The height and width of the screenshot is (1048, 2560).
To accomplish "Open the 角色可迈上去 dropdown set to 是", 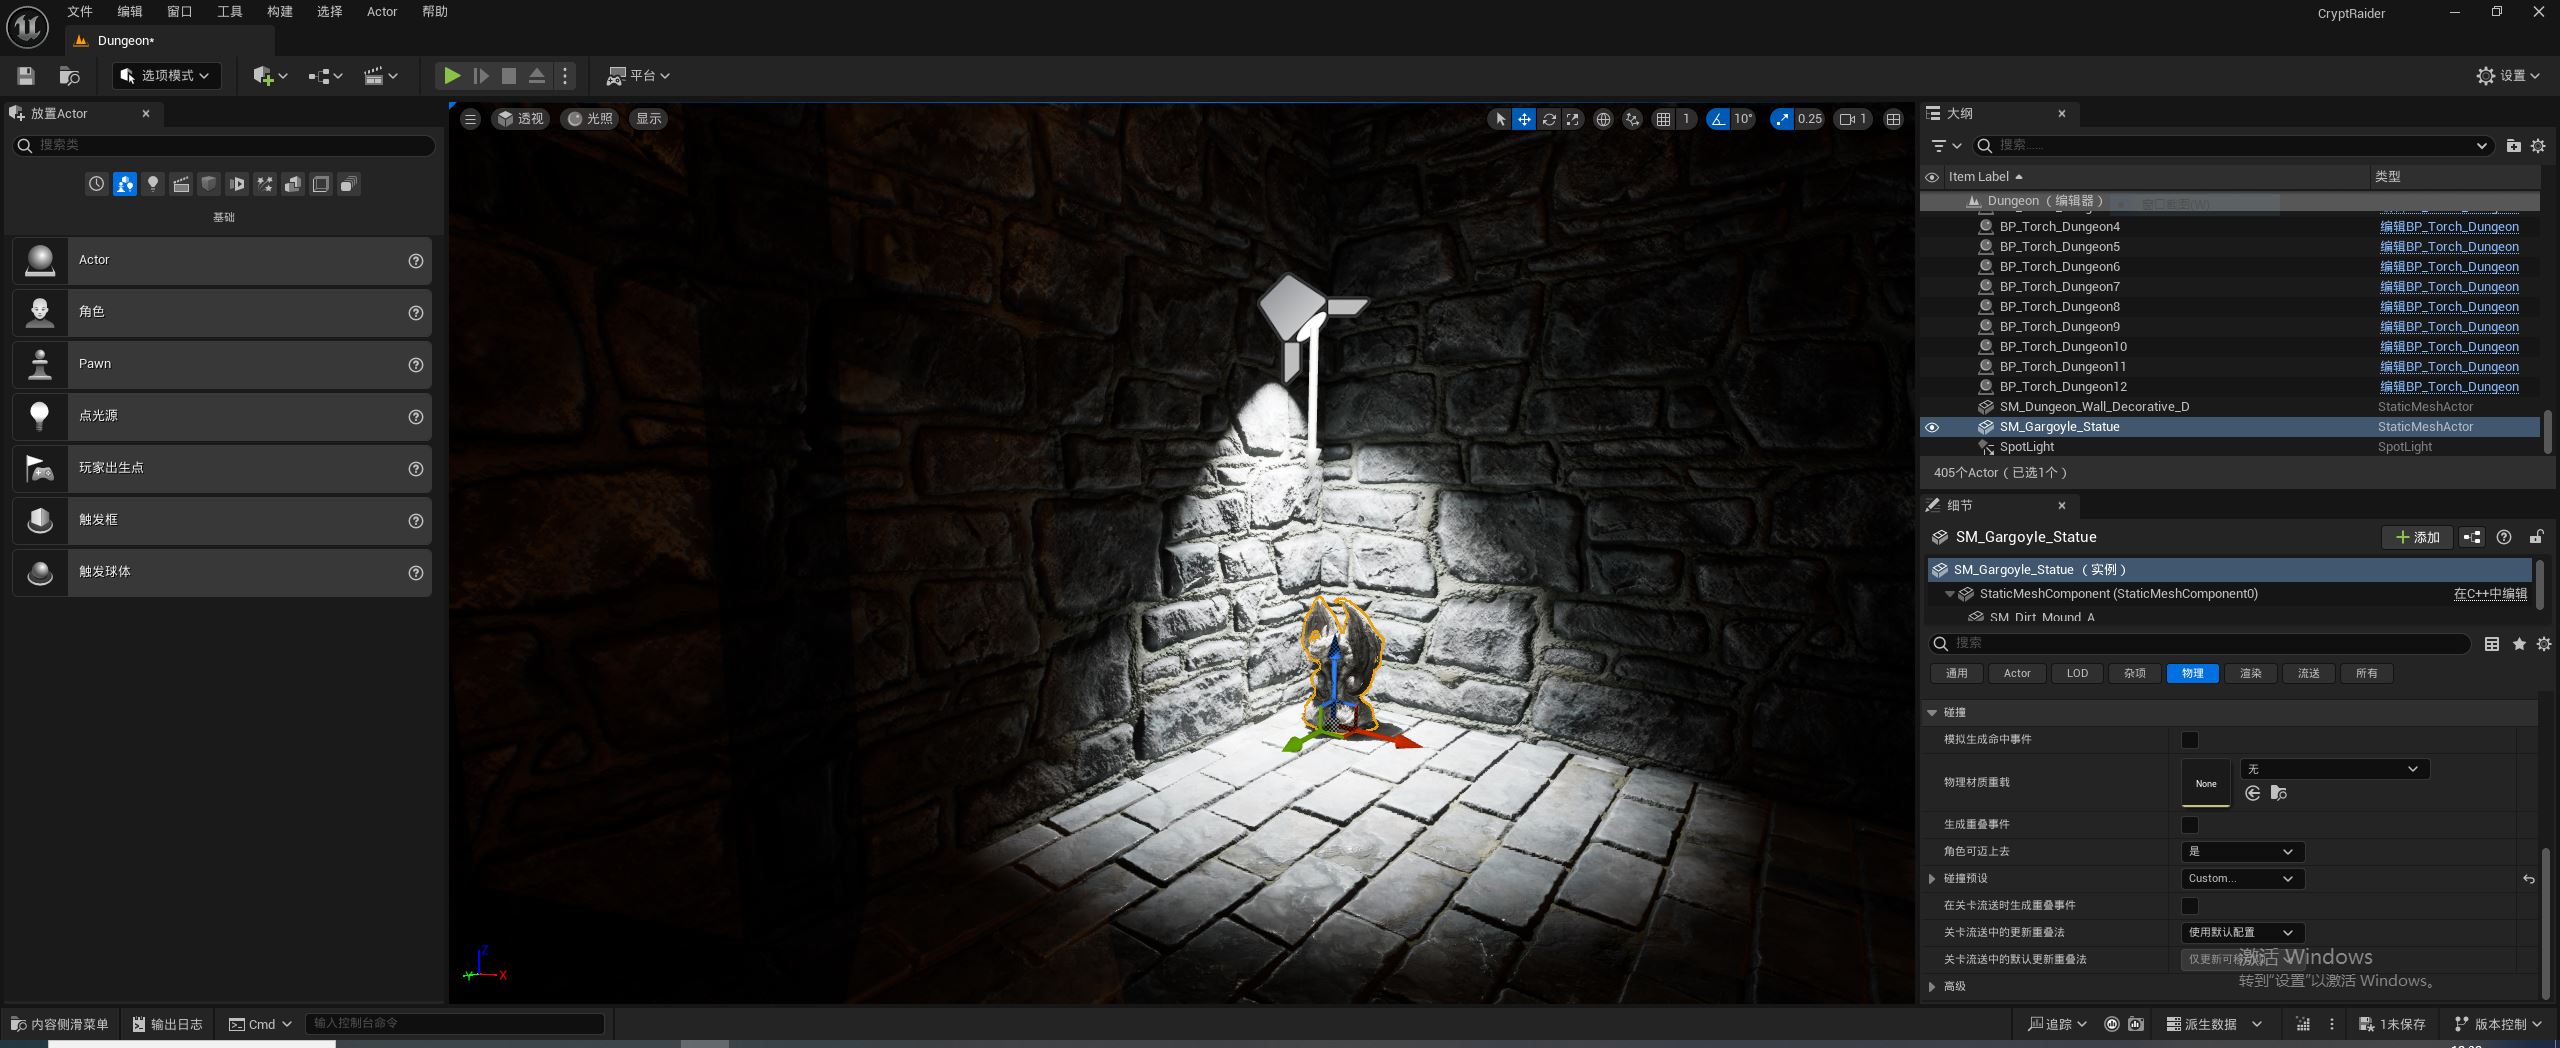I will 2242,852.
